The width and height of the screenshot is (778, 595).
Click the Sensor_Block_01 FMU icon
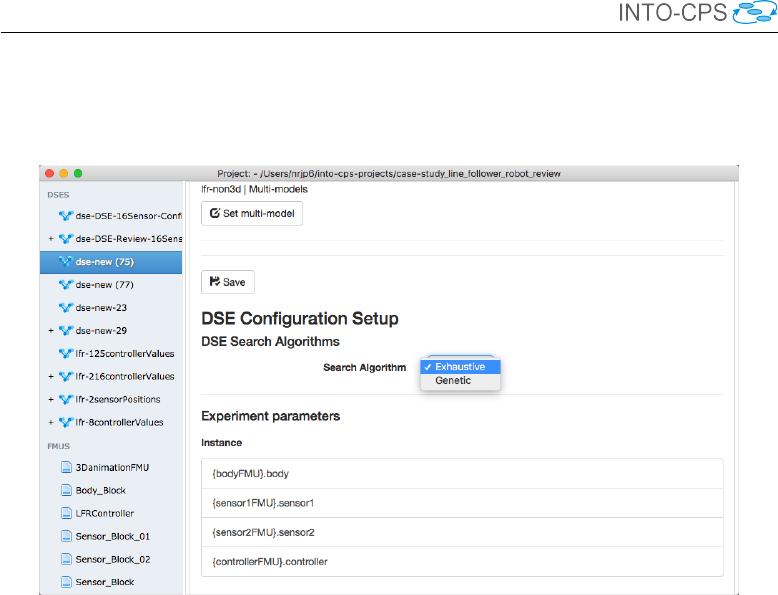tap(66, 536)
